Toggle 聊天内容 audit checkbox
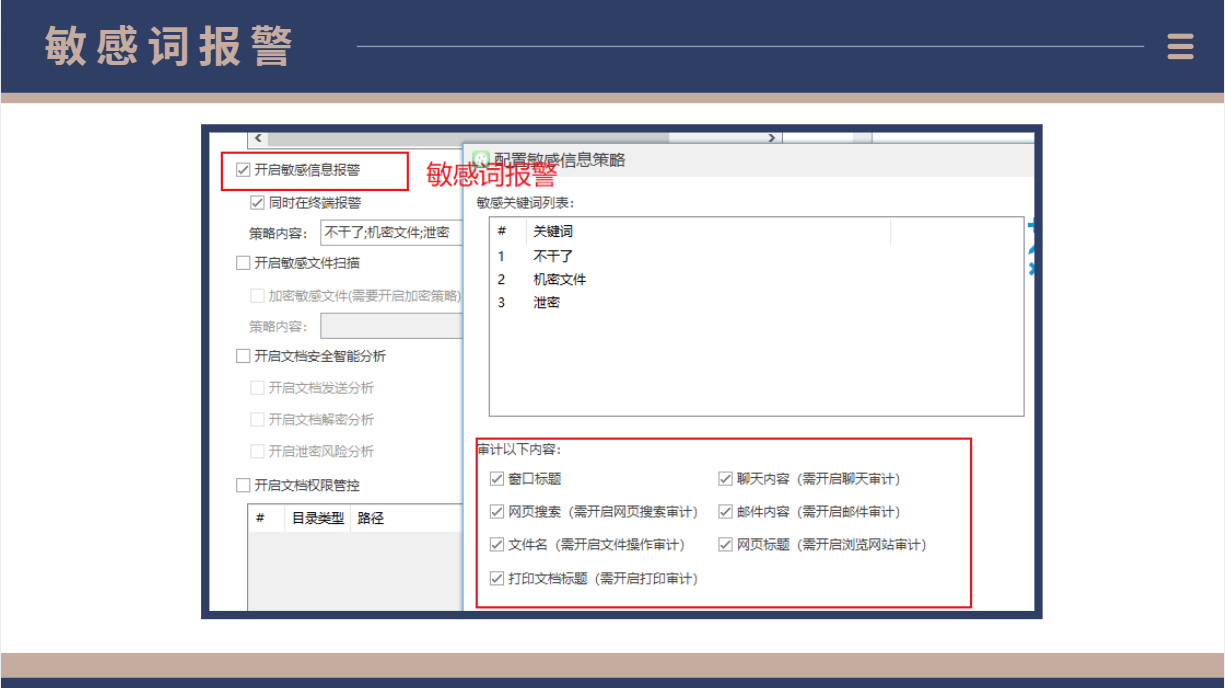1225x688 pixels. coord(726,479)
